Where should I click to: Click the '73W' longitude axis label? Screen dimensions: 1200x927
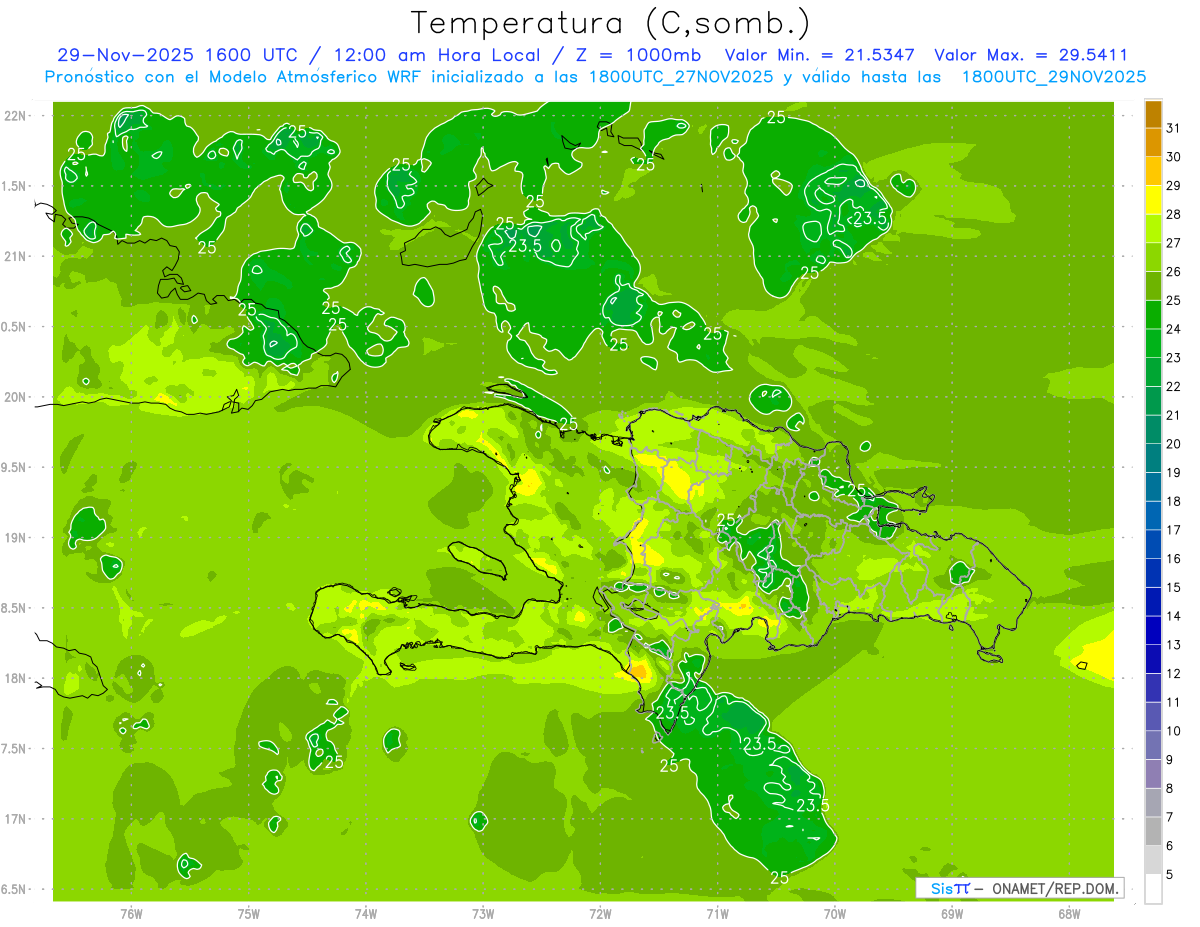tap(483, 913)
